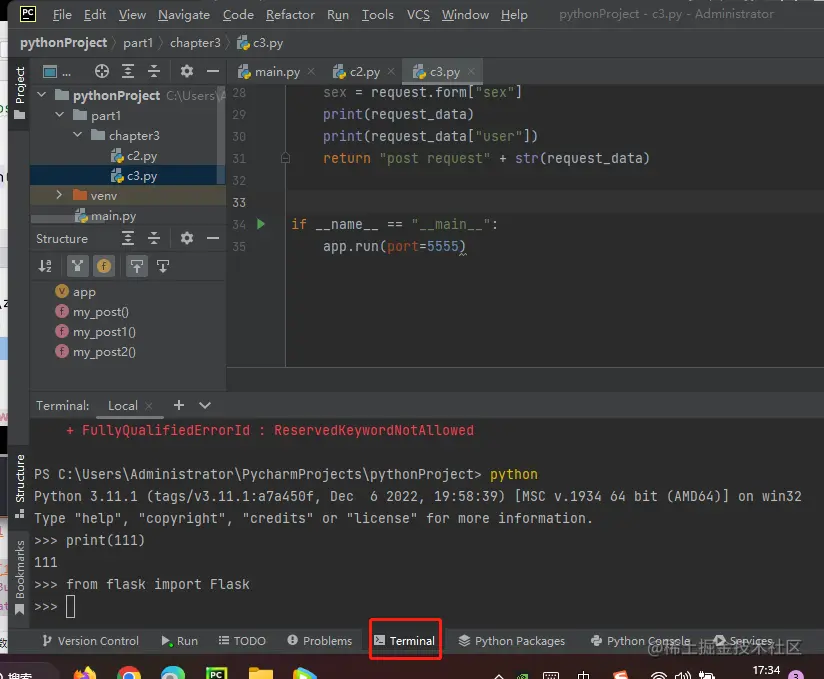Open the Problems tool window
This screenshot has height=679, width=824.
click(320, 641)
